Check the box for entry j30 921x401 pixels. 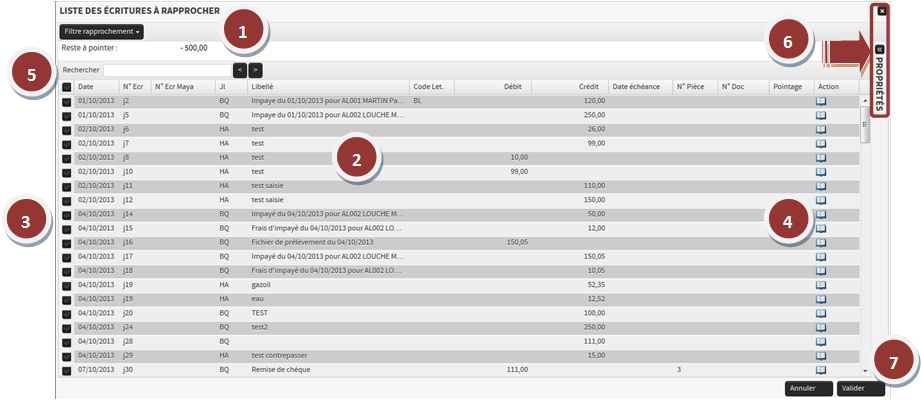(67, 370)
